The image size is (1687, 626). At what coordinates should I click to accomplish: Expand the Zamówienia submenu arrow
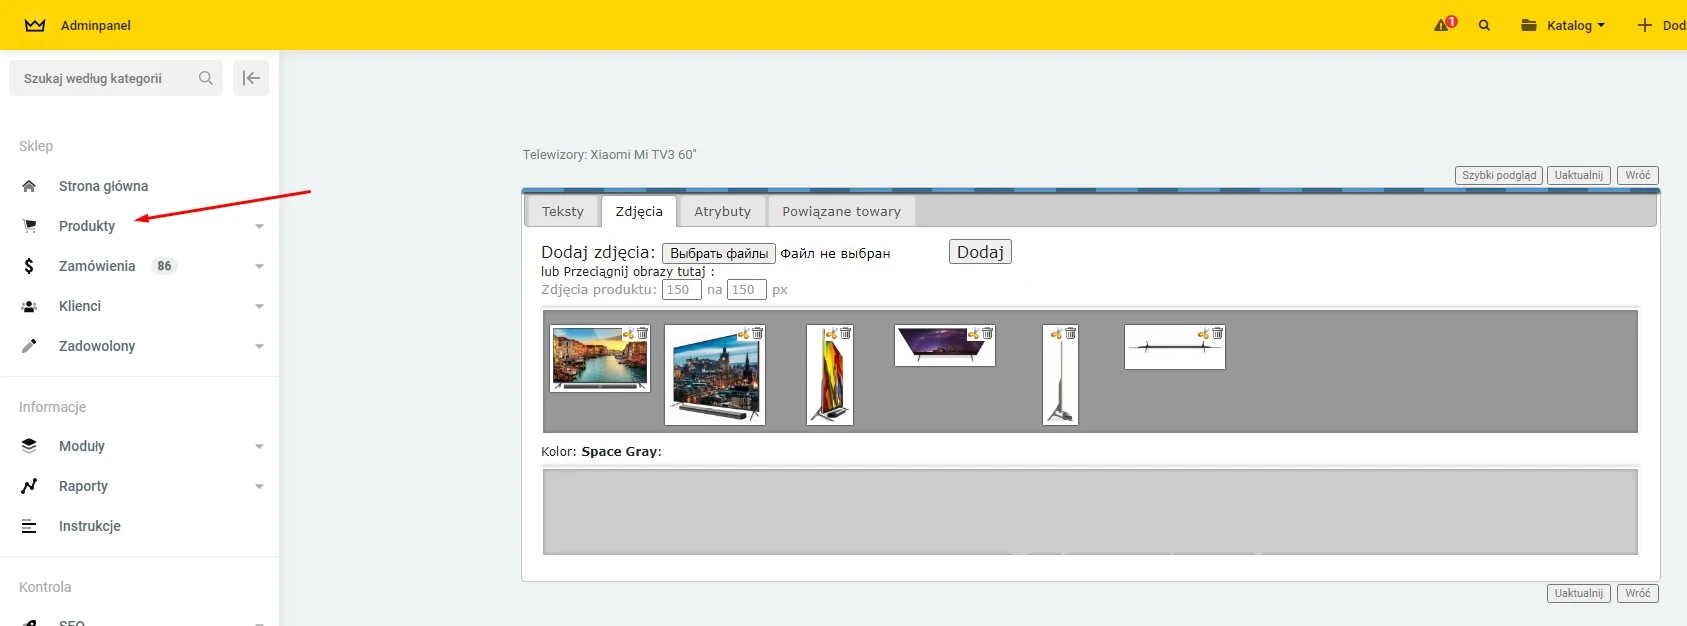pyautogui.click(x=259, y=266)
